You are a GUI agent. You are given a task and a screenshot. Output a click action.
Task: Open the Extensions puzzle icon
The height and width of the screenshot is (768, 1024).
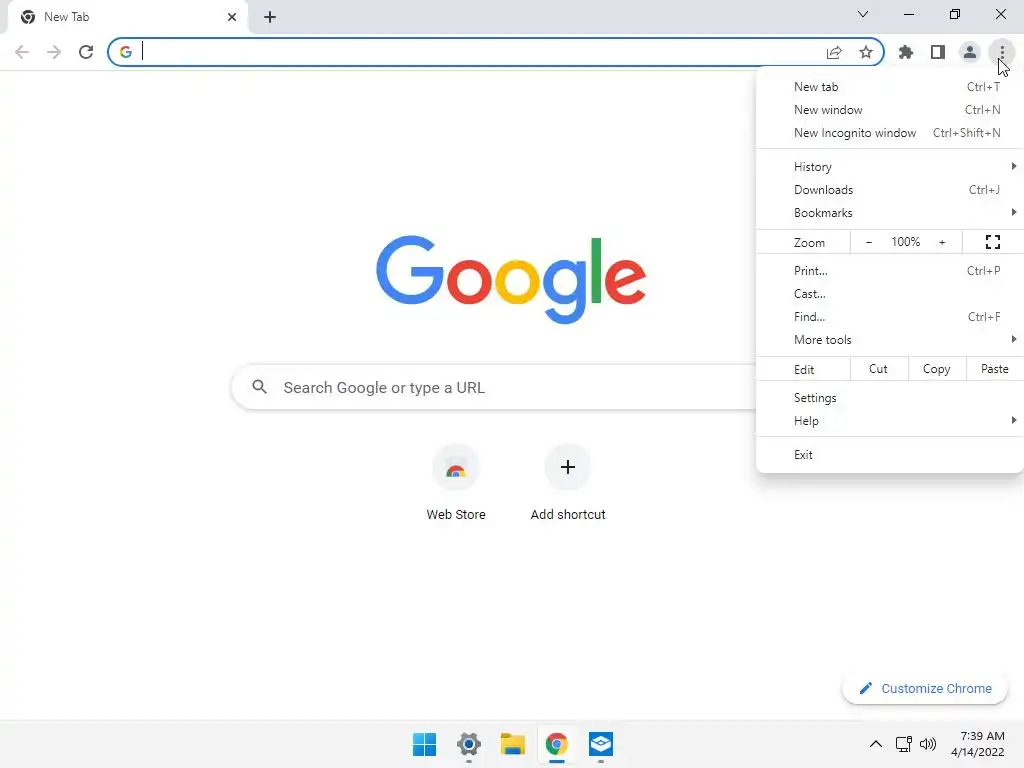point(906,52)
